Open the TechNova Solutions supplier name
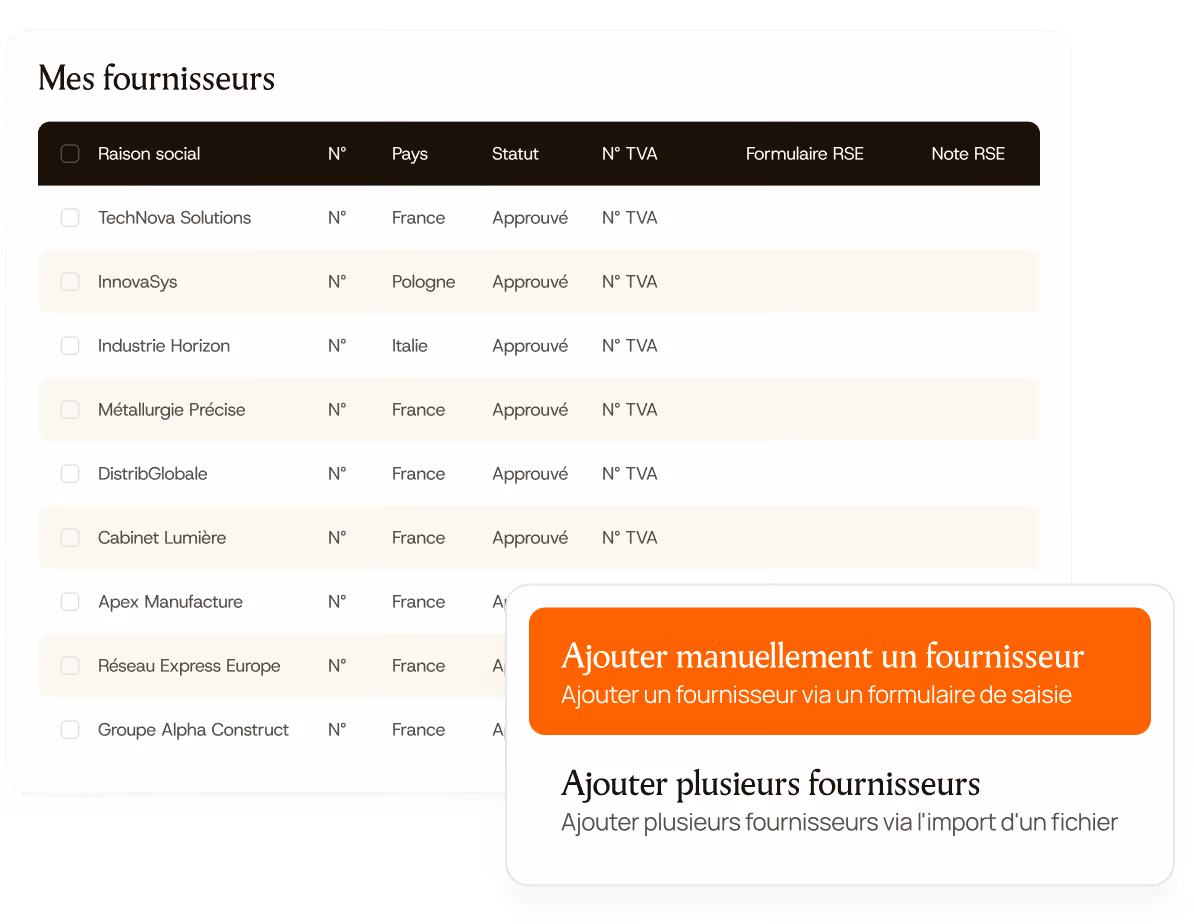 point(174,218)
